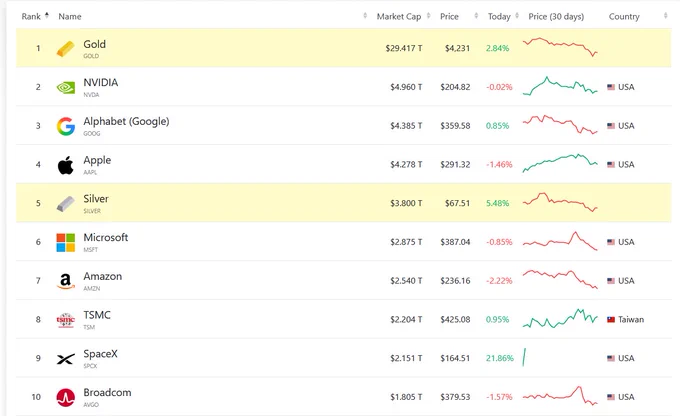Open the Amazon company link
The image size is (680, 416).
103,276
